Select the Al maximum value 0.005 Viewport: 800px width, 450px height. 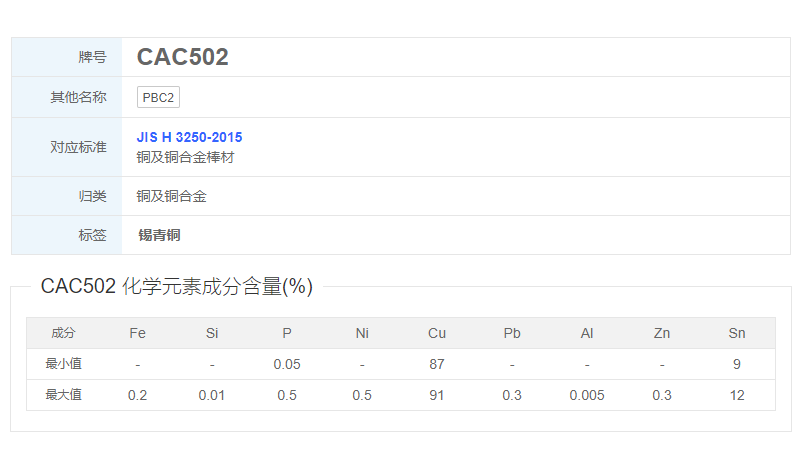click(x=587, y=395)
